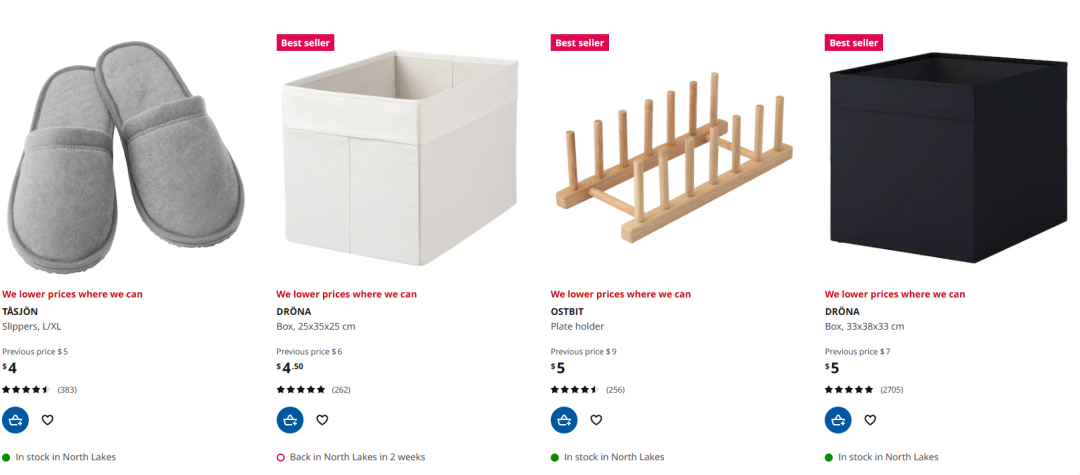Add white DRÖNA box to cart
The image size is (1080, 475).
click(x=290, y=420)
